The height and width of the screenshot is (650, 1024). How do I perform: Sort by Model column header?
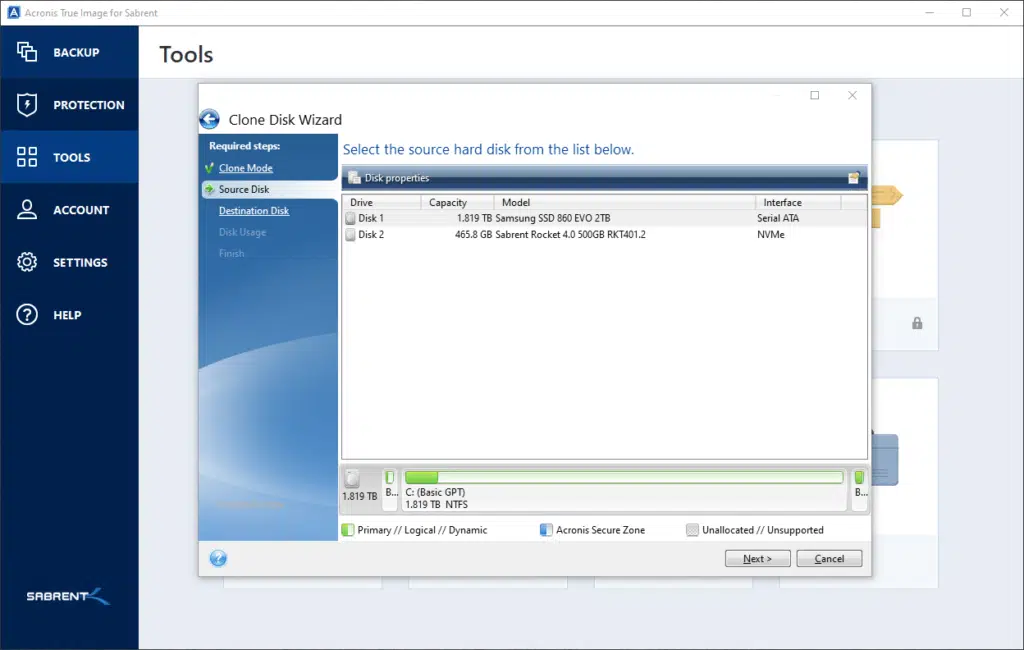624,203
